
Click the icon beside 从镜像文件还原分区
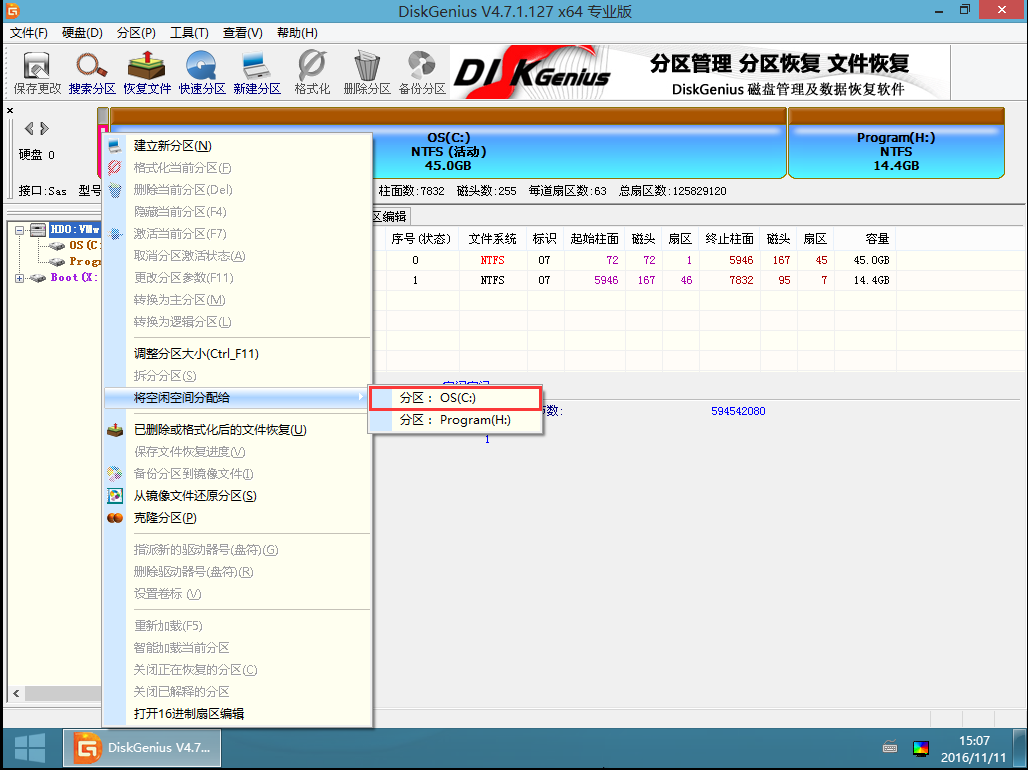tap(115, 496)
